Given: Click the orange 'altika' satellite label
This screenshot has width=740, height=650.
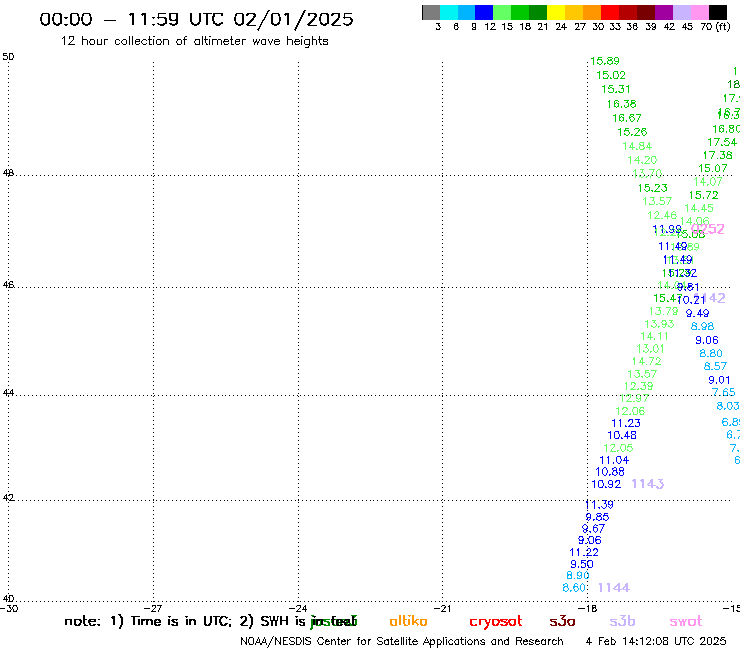Looking at the screenshot, I should coord(408,621).
